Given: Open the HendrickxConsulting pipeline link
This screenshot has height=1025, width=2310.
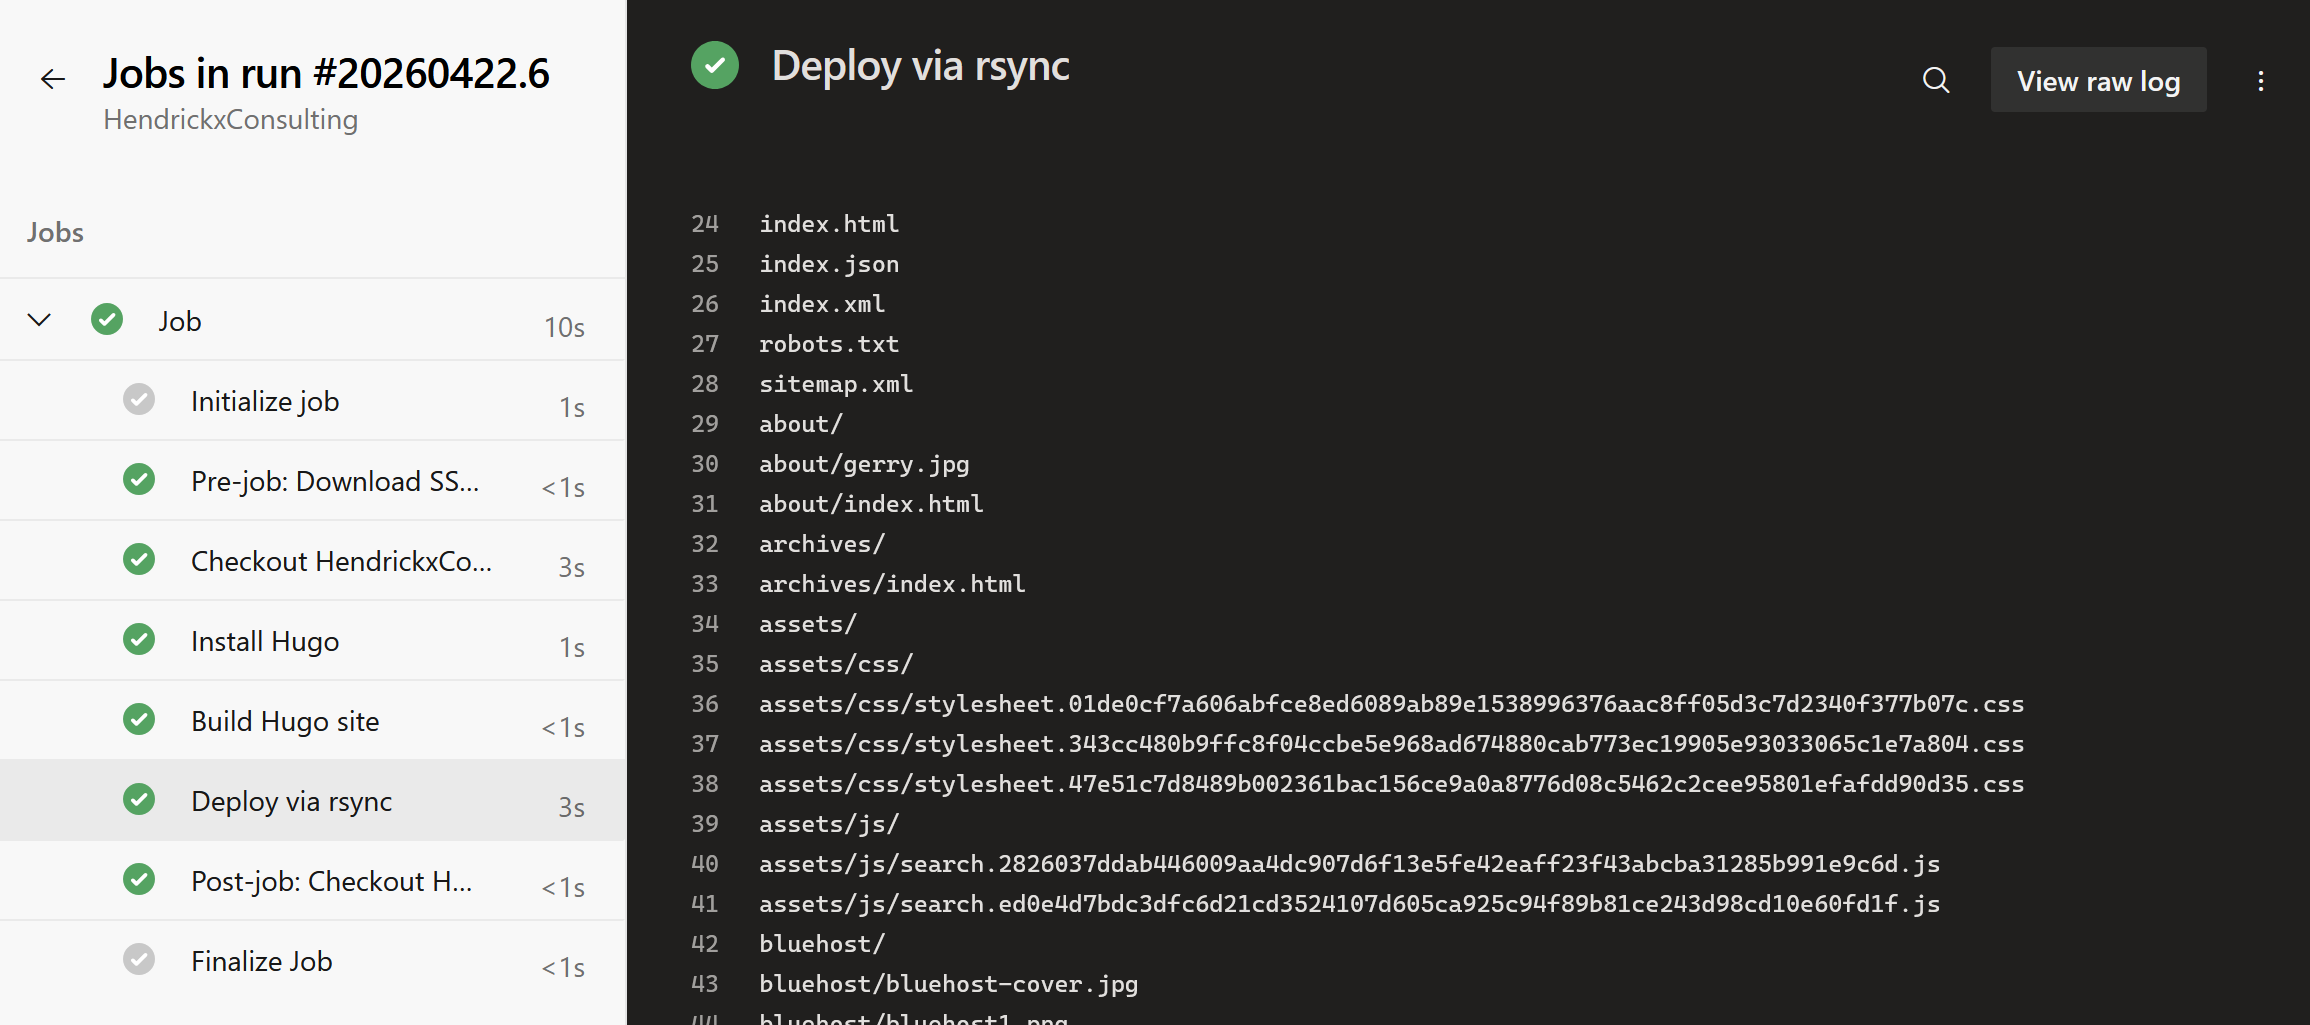Looking at the screenshot, I should tap(230, 120).
